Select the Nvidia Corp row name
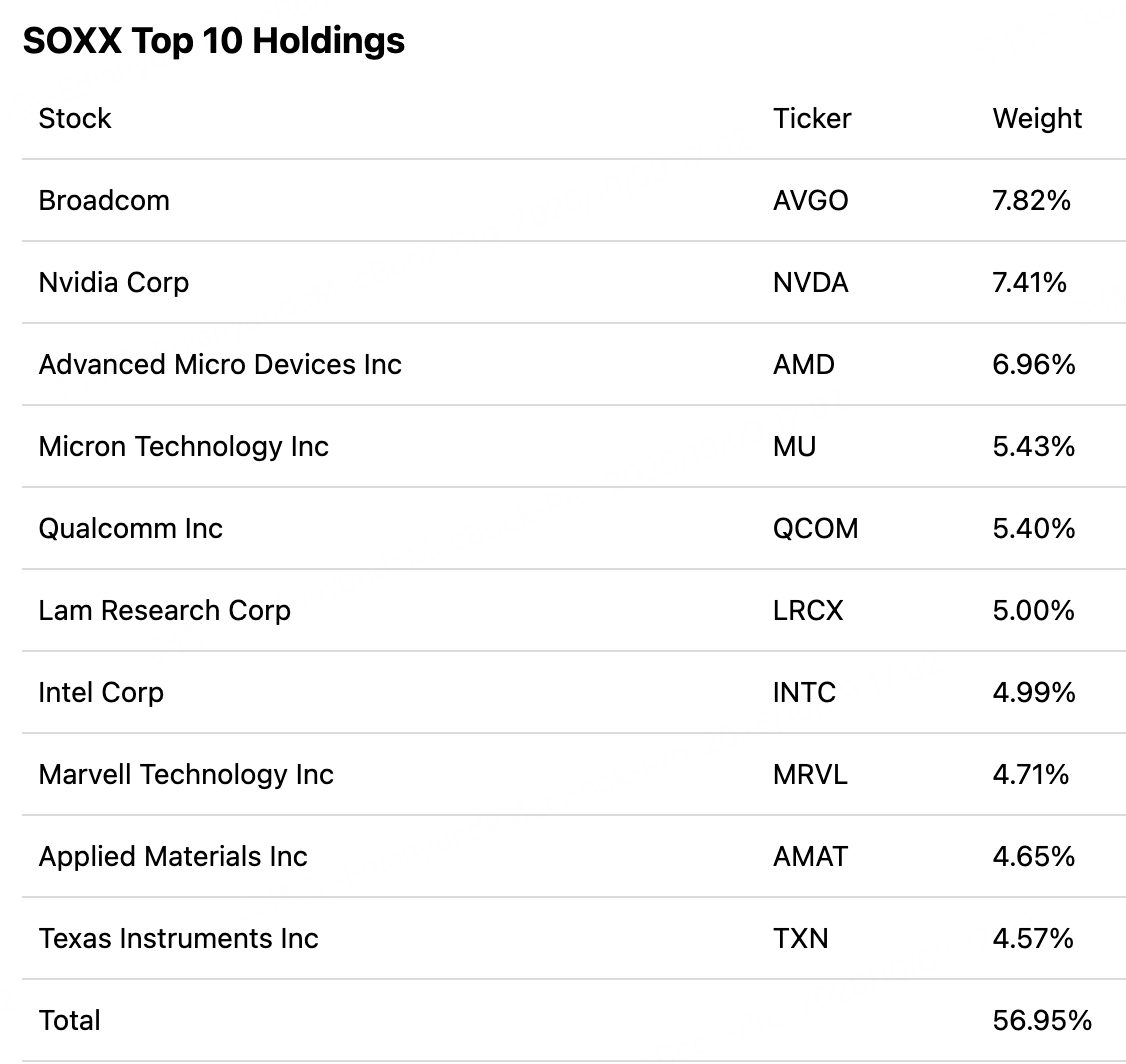 tap(114, 282)
